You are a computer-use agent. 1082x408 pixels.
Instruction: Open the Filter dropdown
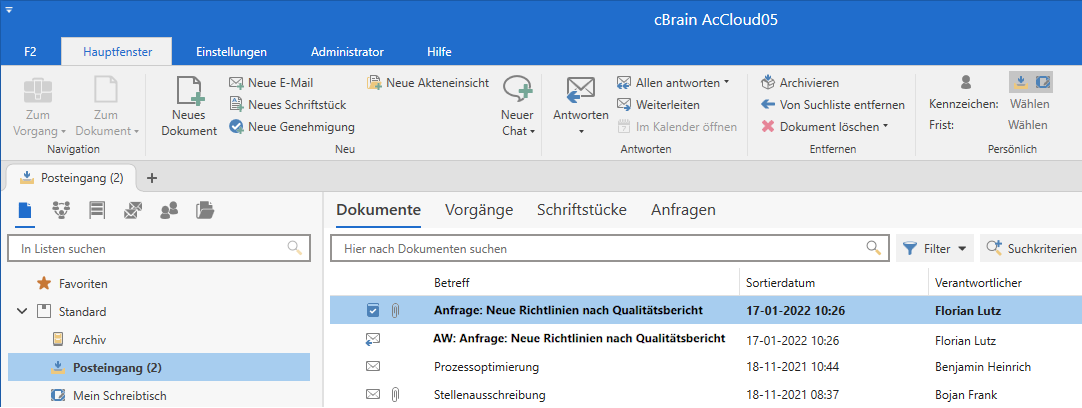click(935, 248)
